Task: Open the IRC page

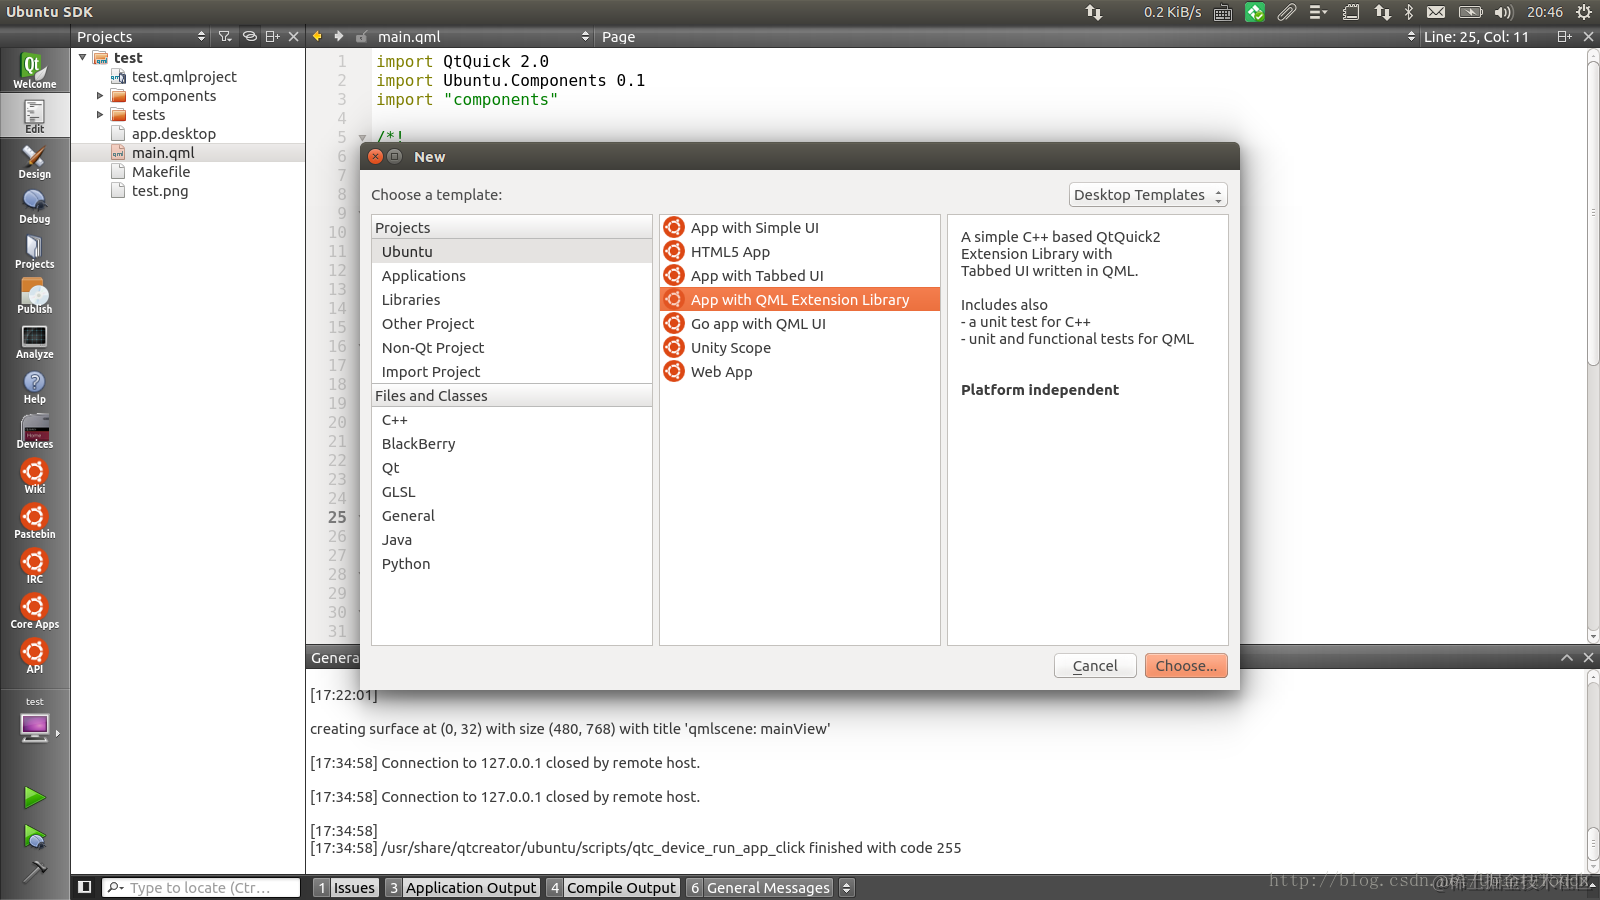Action: coord(34,566)
